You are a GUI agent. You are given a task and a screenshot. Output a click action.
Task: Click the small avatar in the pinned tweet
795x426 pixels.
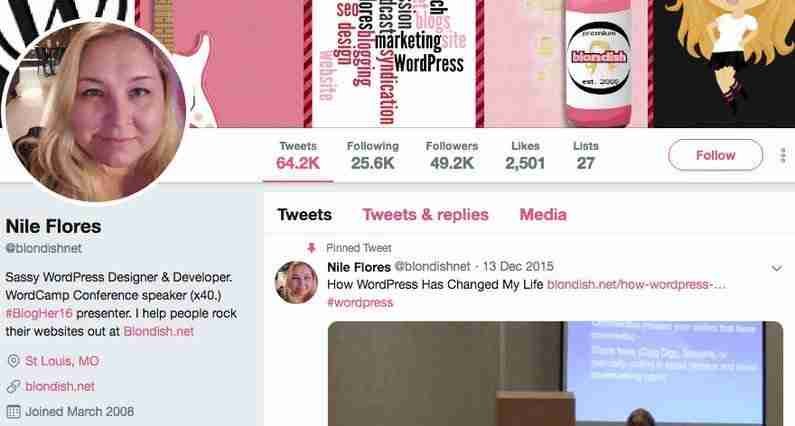pos(297,282)
